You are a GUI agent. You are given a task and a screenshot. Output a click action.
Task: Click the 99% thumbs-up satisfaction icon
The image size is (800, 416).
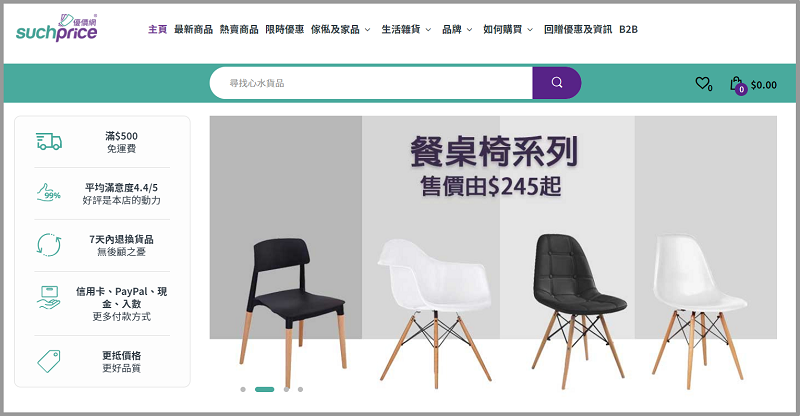[x=48, y=193]
